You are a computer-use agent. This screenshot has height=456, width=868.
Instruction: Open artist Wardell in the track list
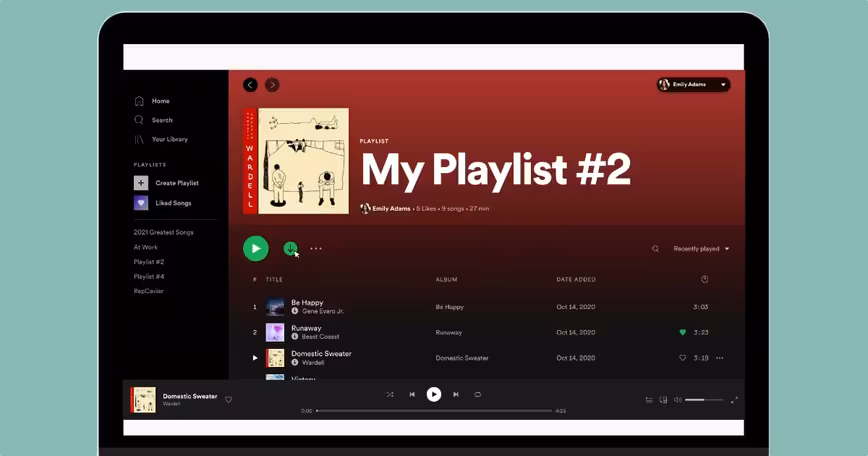(313, 362)
